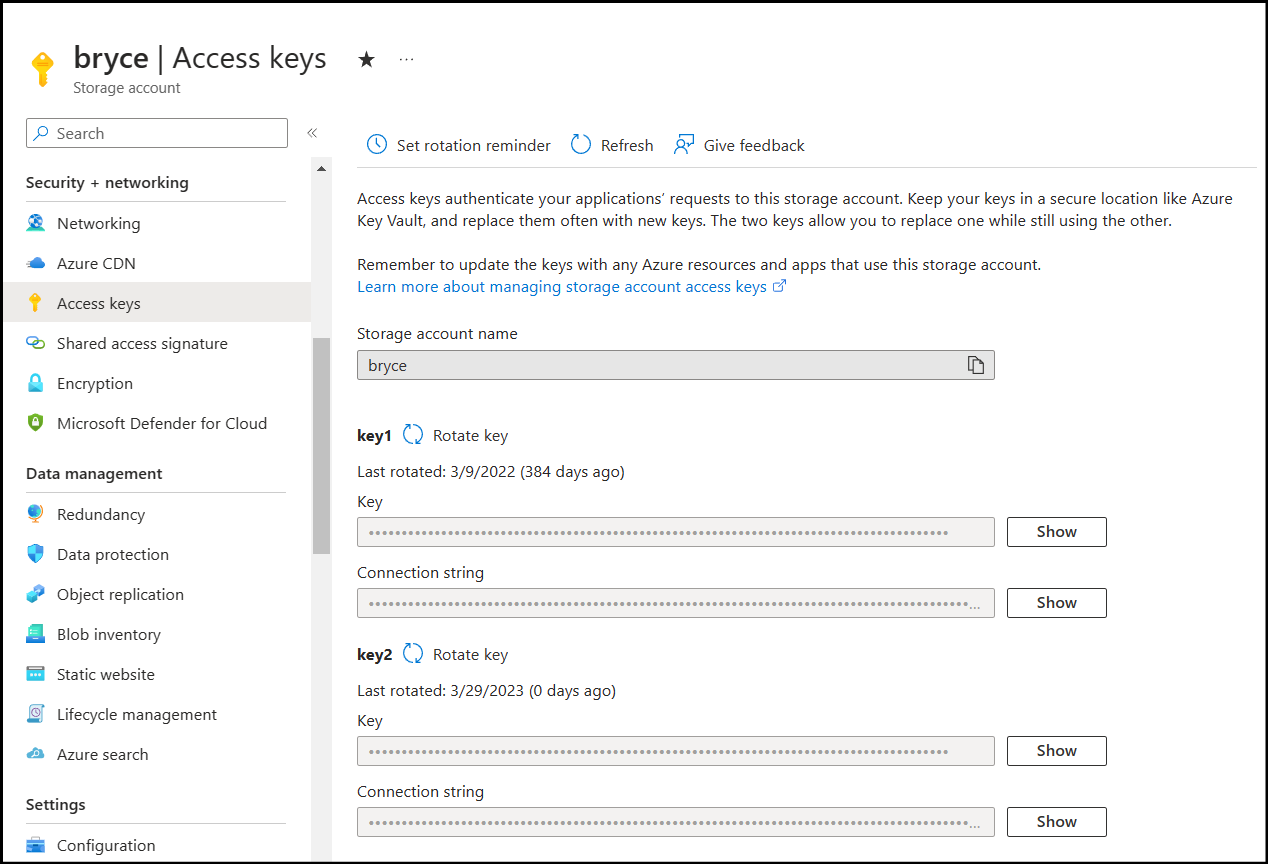Click the Data protection shield icon
1268x864 pixels.
pyautogui.click(x=36, y=554)
